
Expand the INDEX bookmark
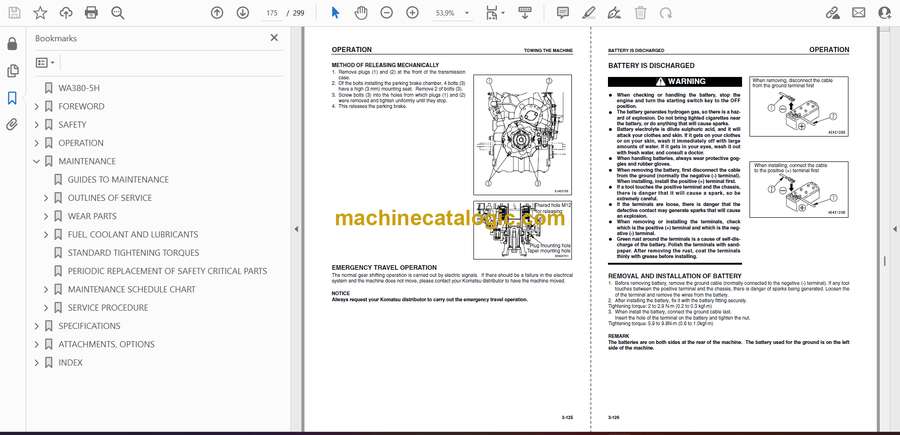click(37, 363)
